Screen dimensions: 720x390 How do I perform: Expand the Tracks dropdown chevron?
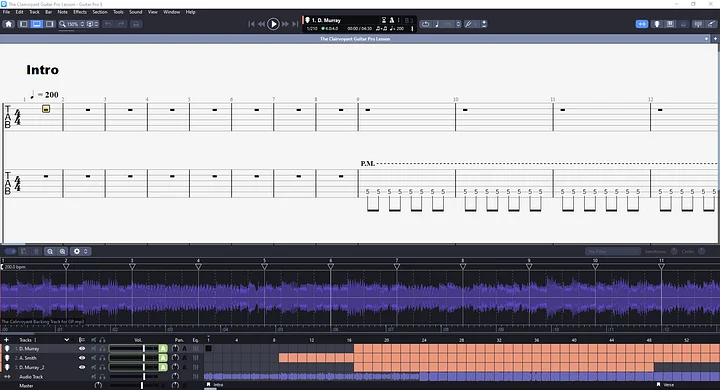pos(67,340)
